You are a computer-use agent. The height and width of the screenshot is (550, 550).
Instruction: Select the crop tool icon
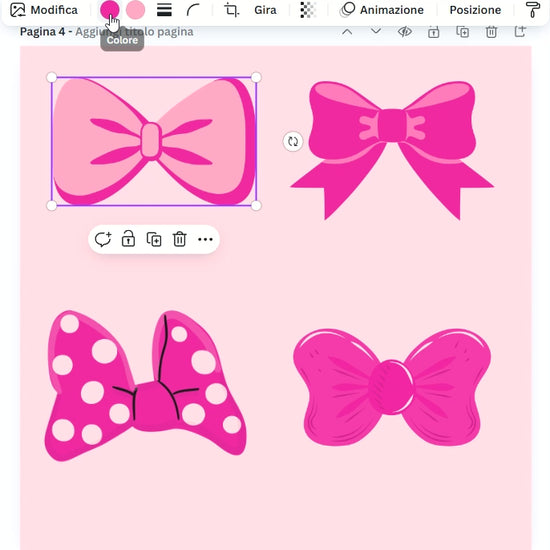click(x=232, y=10)
